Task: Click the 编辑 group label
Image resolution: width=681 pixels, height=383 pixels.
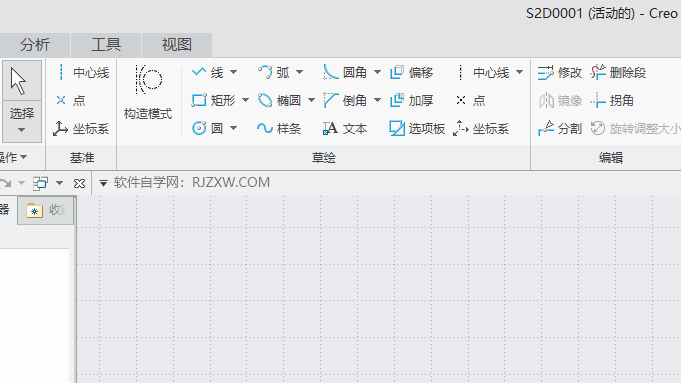Action: click(611, 158)
